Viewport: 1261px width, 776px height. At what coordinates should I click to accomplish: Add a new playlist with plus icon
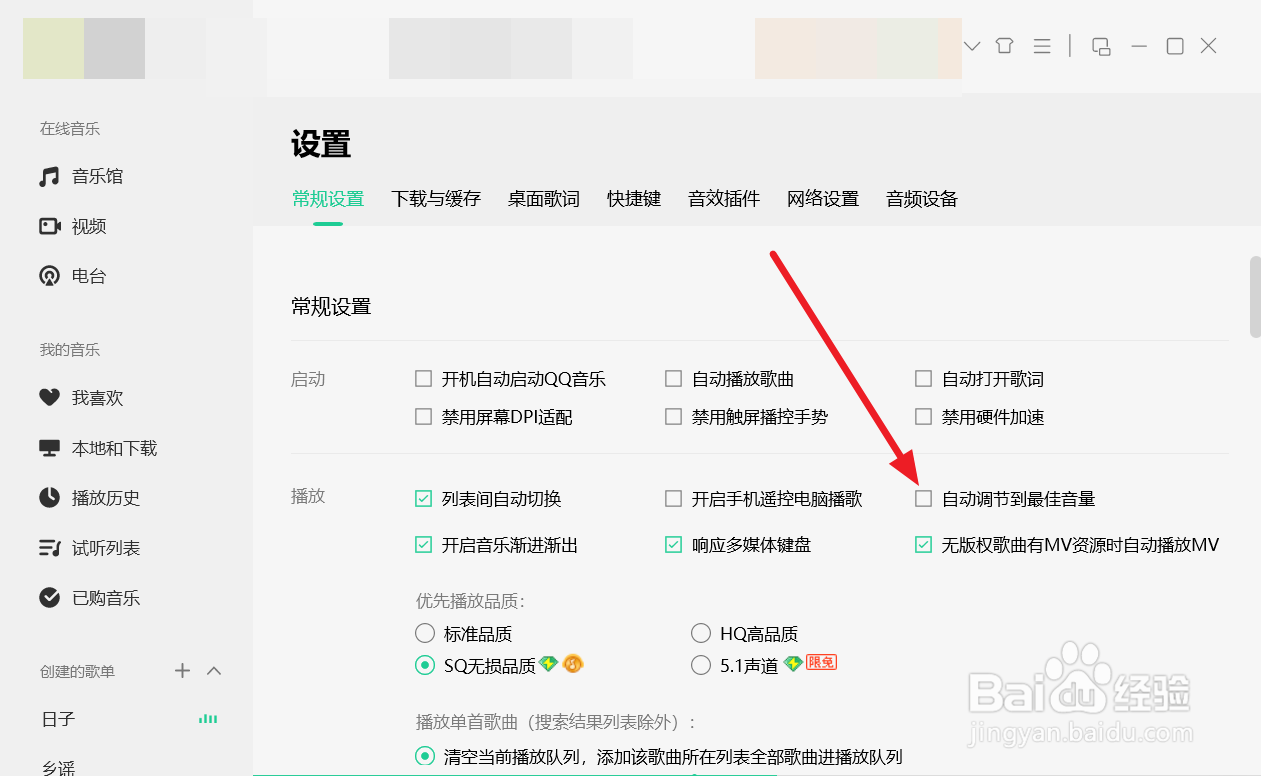(182, 671)
